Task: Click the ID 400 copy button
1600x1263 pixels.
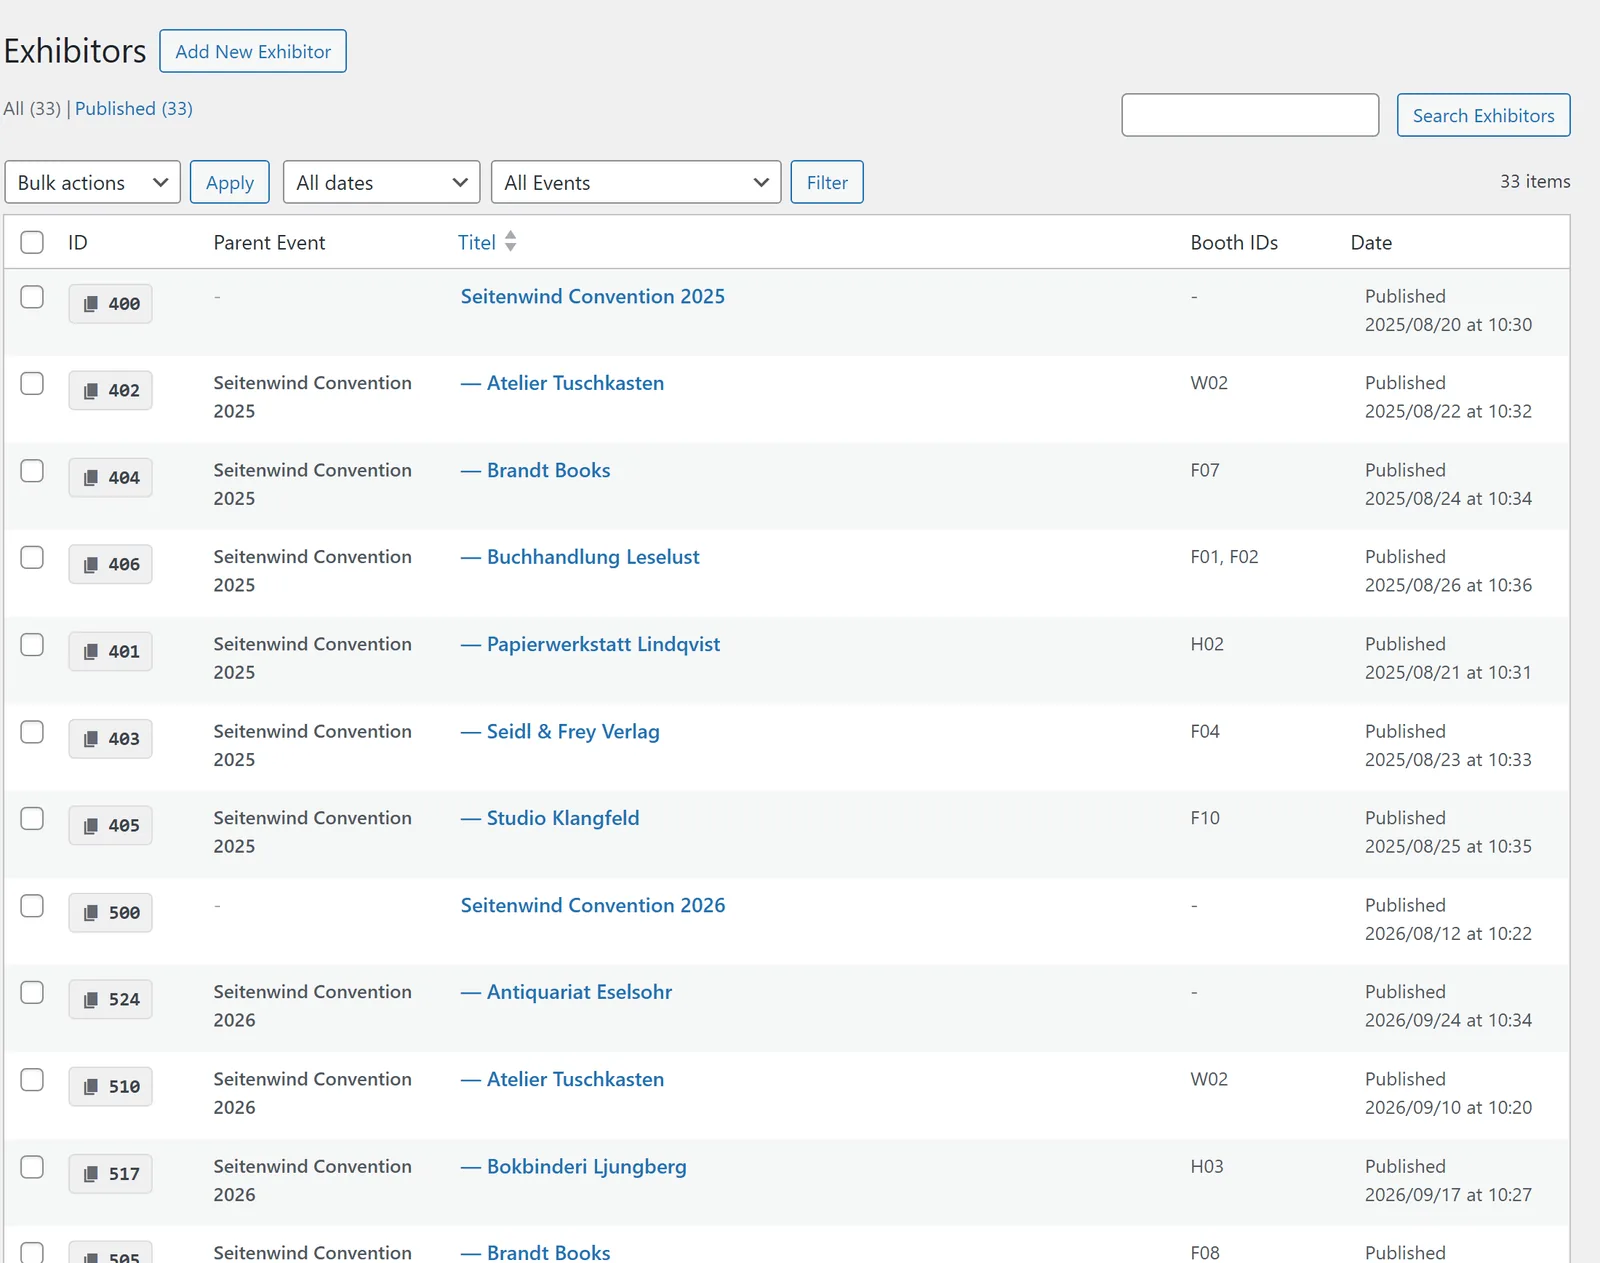Action: click(x=111, y=304)
